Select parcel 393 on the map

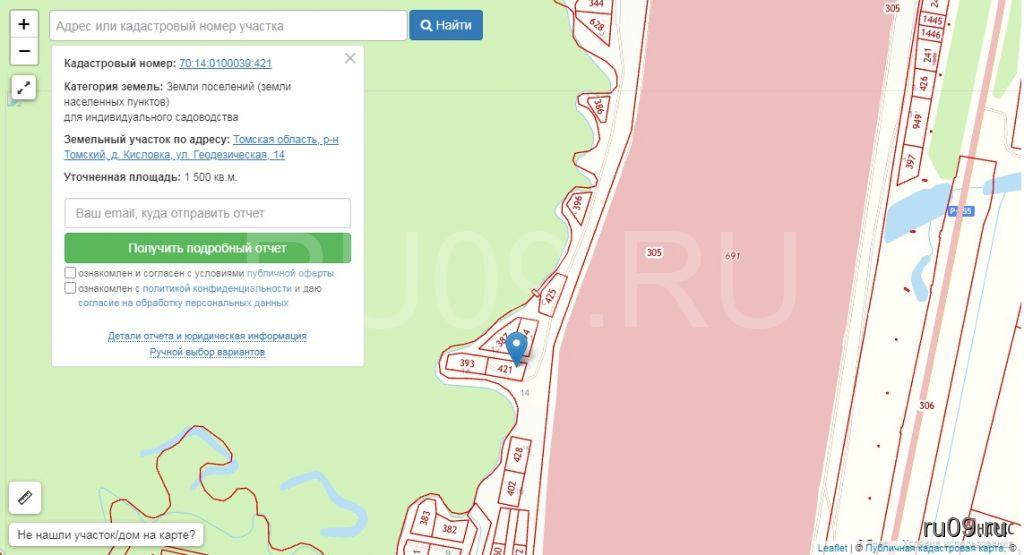pos(466,363)
